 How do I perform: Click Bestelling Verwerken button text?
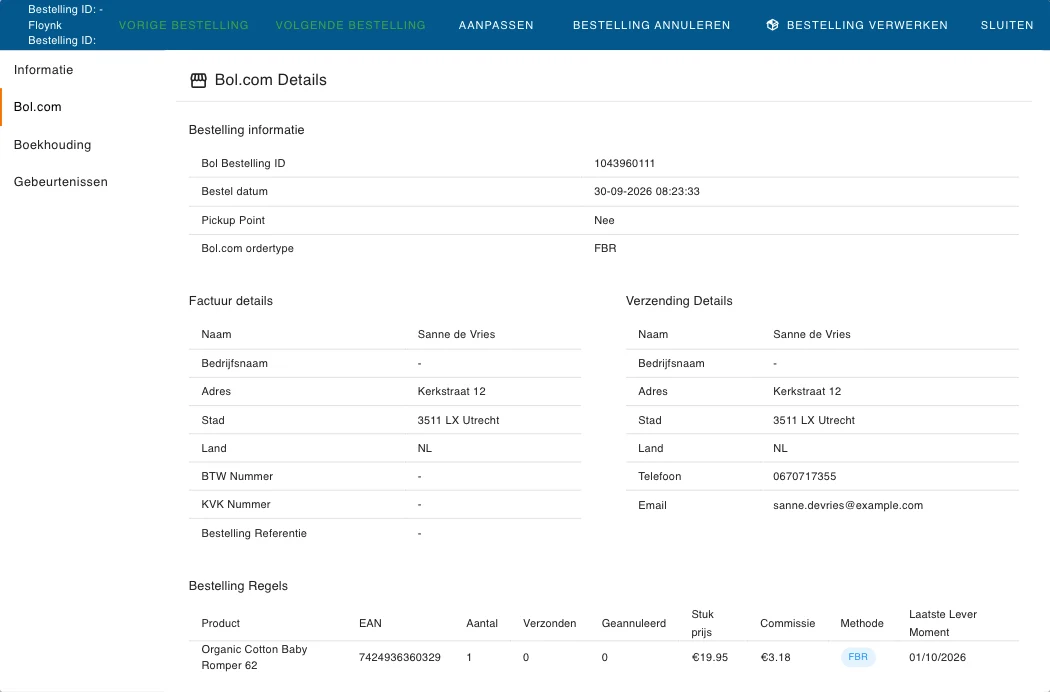click(867, 25)
